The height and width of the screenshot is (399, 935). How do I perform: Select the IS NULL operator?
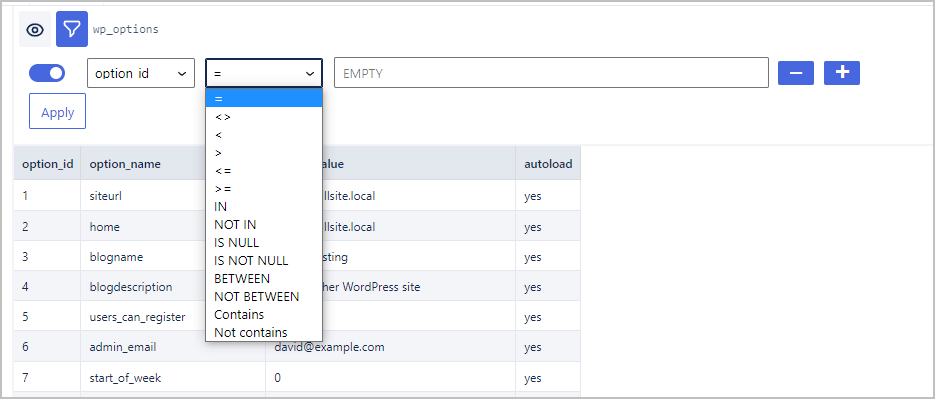coord(264,242)
